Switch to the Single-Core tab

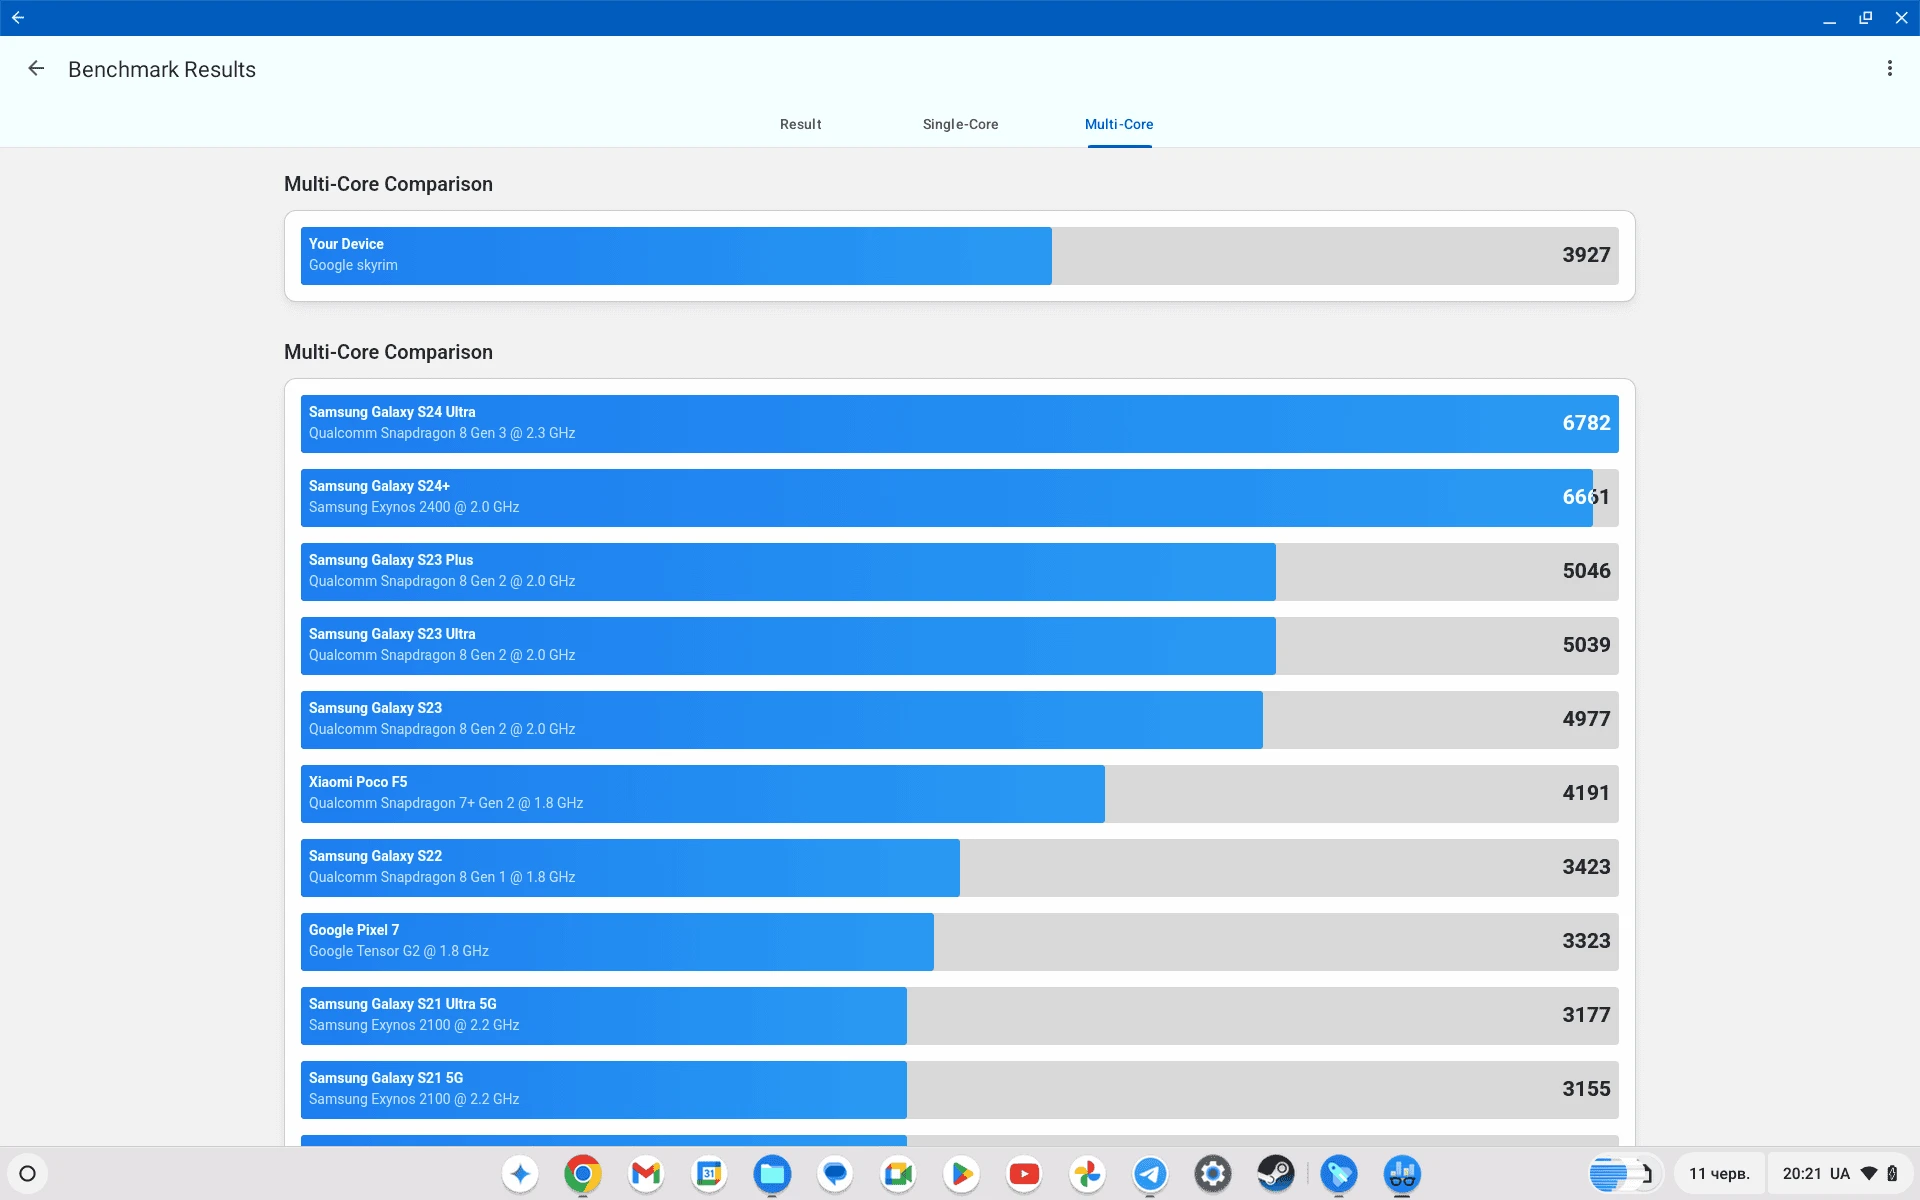pyautogui.click(x=960, y=124)
